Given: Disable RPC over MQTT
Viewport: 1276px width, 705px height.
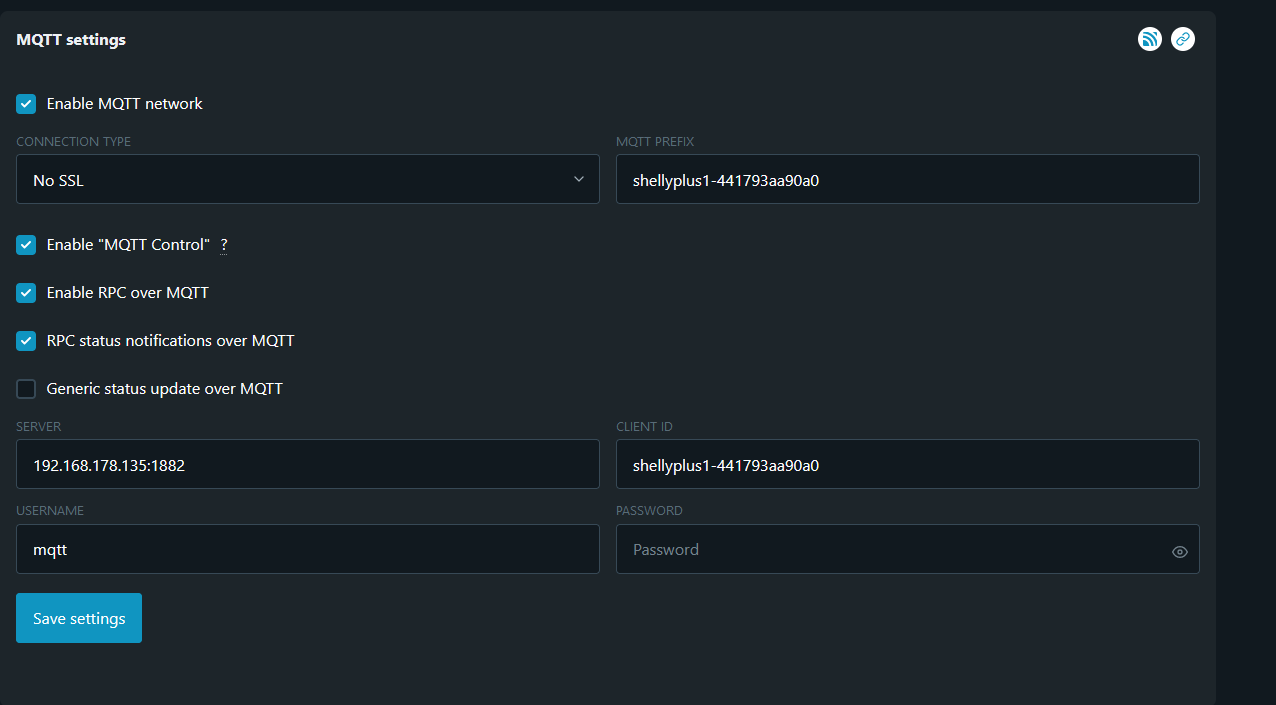Looking at the screenshot, I should coord(25,292).
